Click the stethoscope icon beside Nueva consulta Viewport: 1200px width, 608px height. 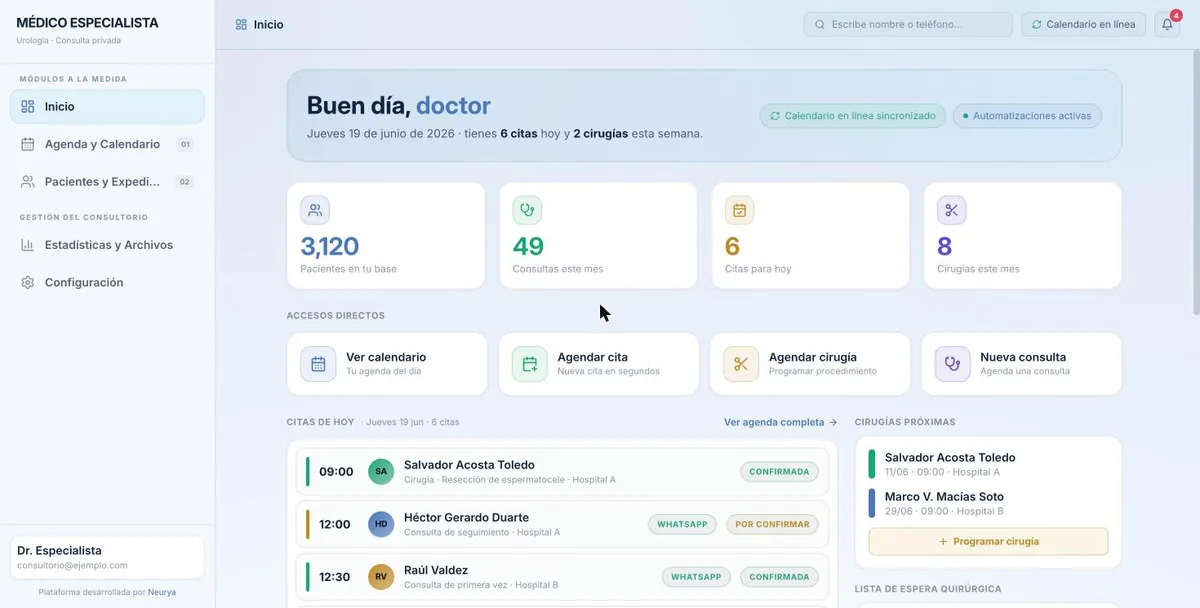click(952, 364)
